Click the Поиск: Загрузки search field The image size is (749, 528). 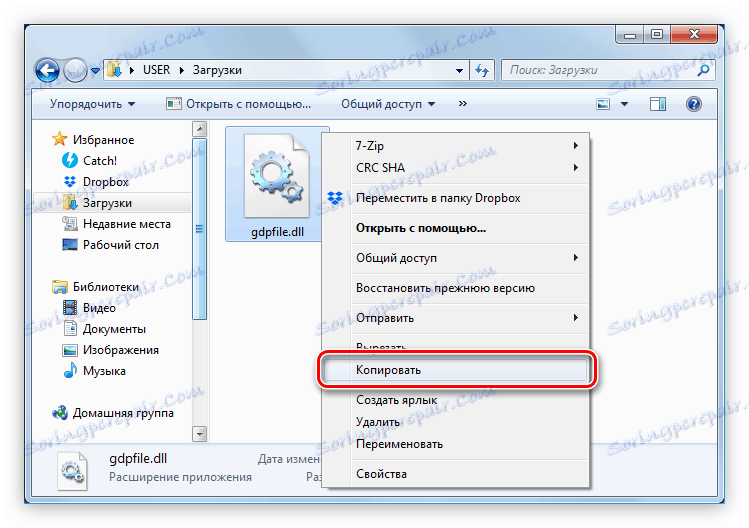click(609, 70)
